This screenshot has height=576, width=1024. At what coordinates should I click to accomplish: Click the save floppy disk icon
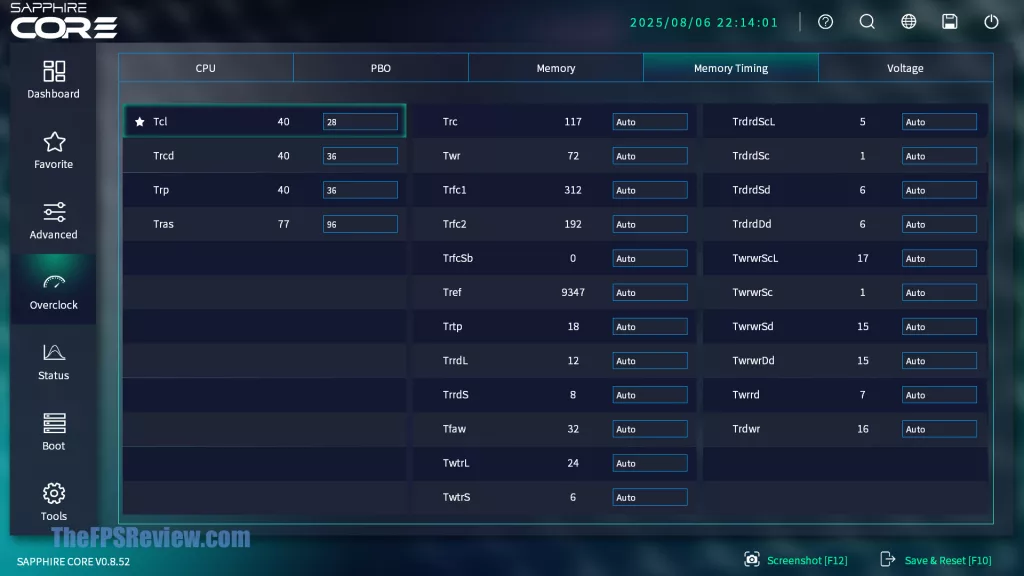click(x=950, y=22)
